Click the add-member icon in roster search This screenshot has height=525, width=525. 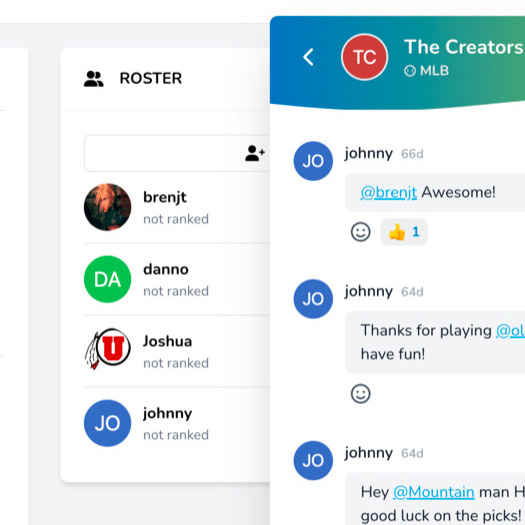(255, 153)
